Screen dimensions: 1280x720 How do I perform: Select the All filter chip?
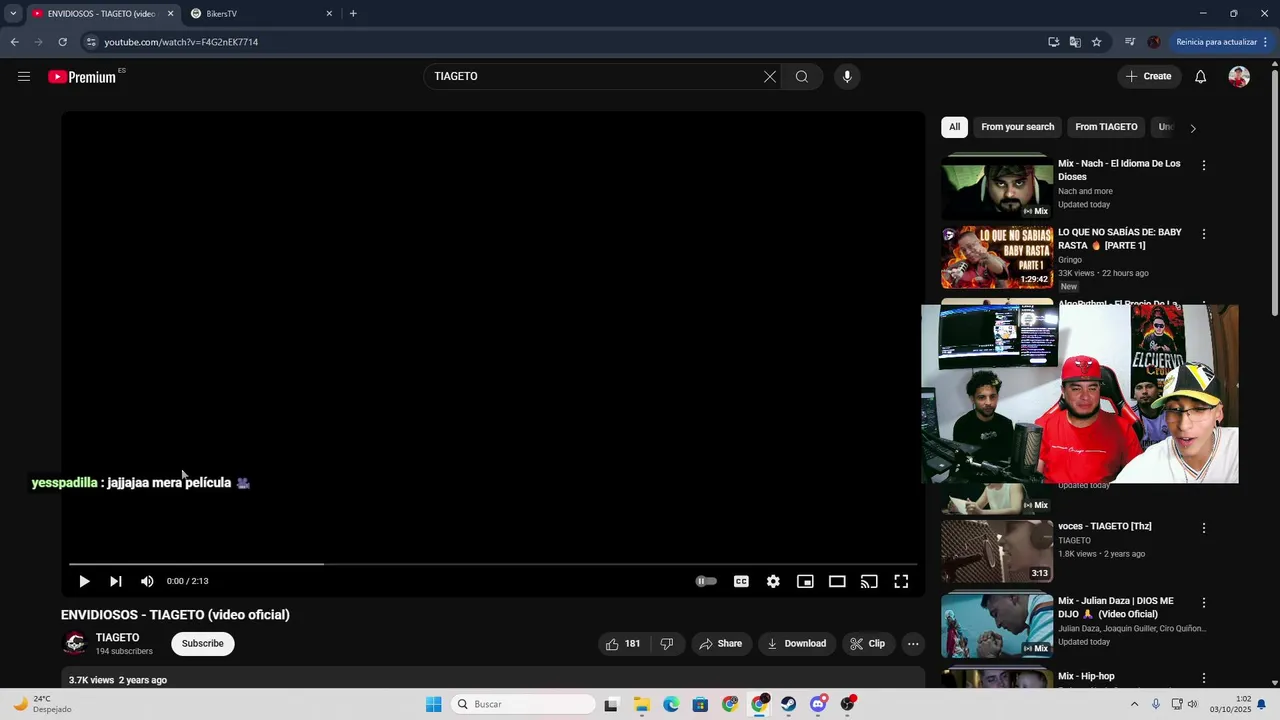[955, 127]
